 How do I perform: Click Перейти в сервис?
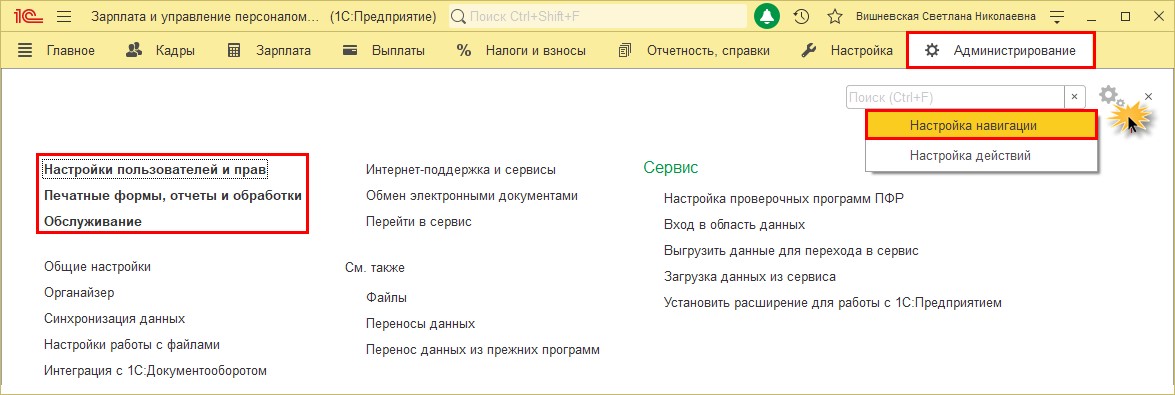pos(419,222)
